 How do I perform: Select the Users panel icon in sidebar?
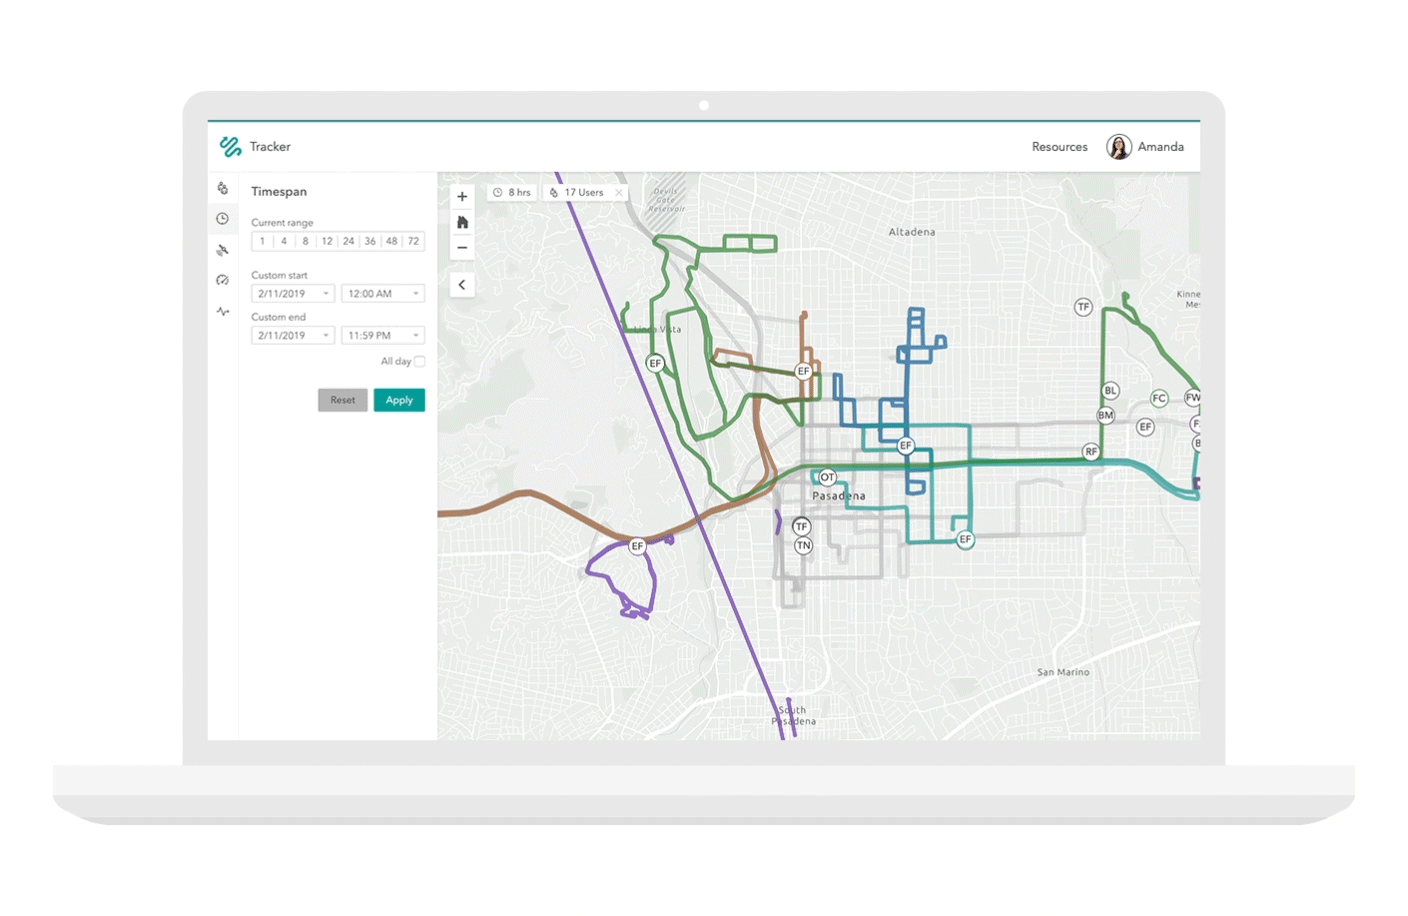pos(222,188)
